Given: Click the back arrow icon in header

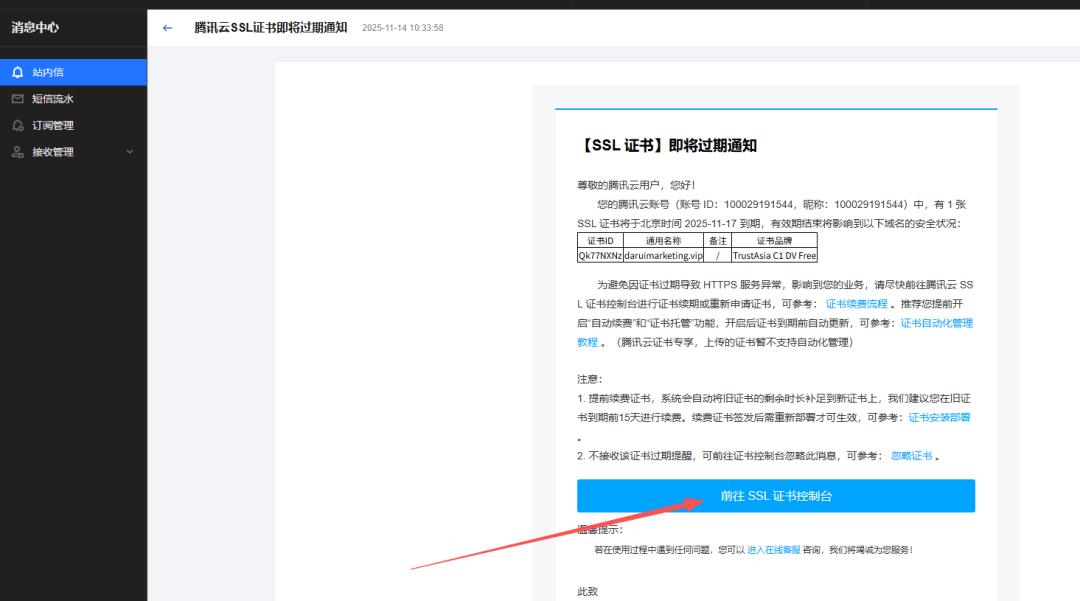Looking at the screenshot, I should [x=167, y=28].
